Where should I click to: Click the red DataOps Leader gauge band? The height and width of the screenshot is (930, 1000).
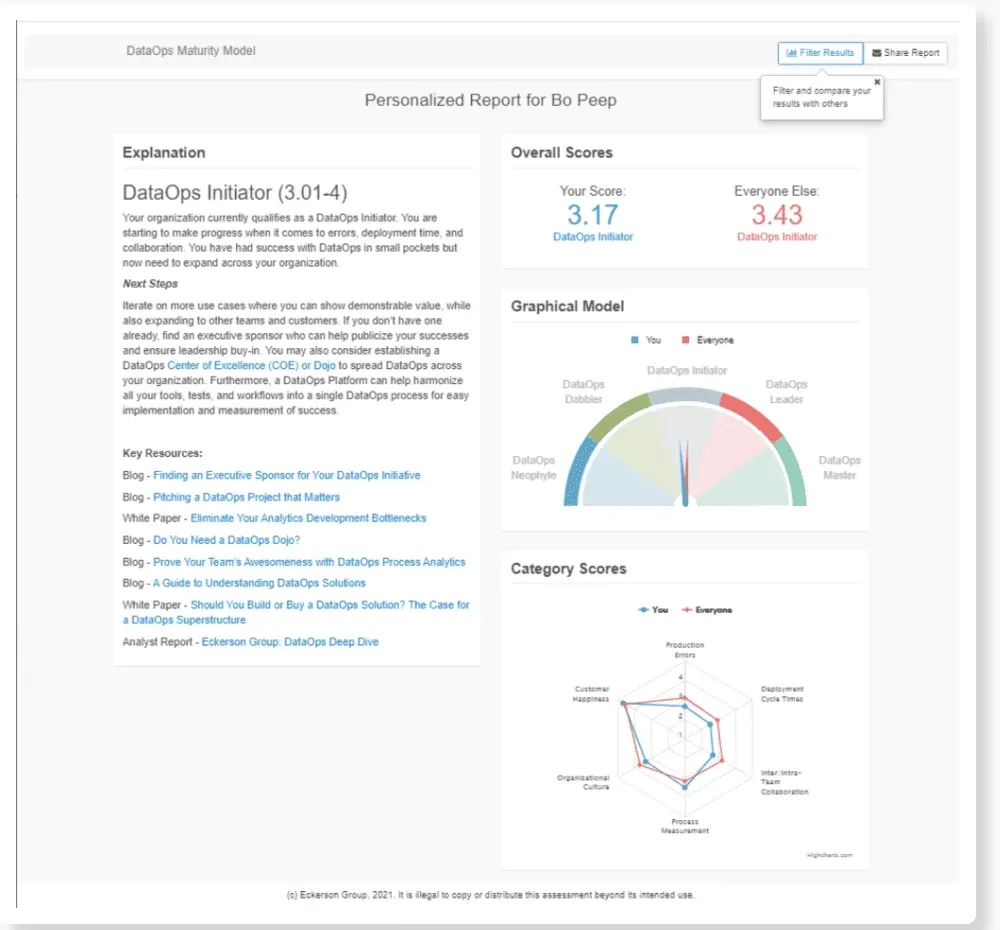click(752, 417)
